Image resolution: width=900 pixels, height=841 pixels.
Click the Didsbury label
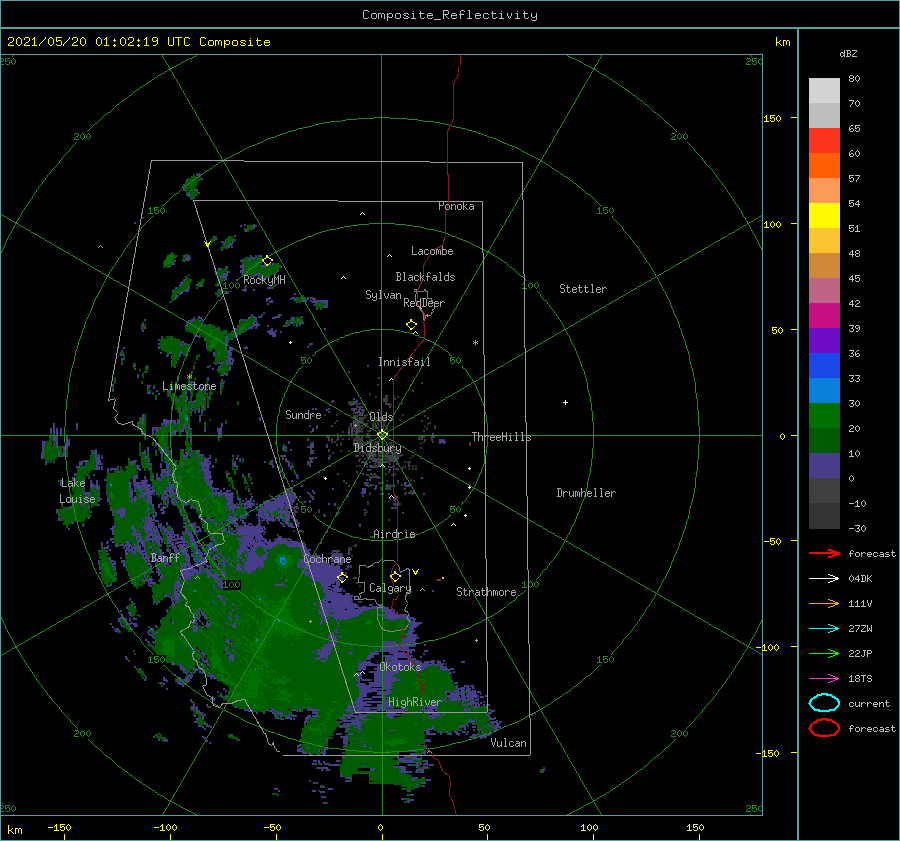pos(378,448)
